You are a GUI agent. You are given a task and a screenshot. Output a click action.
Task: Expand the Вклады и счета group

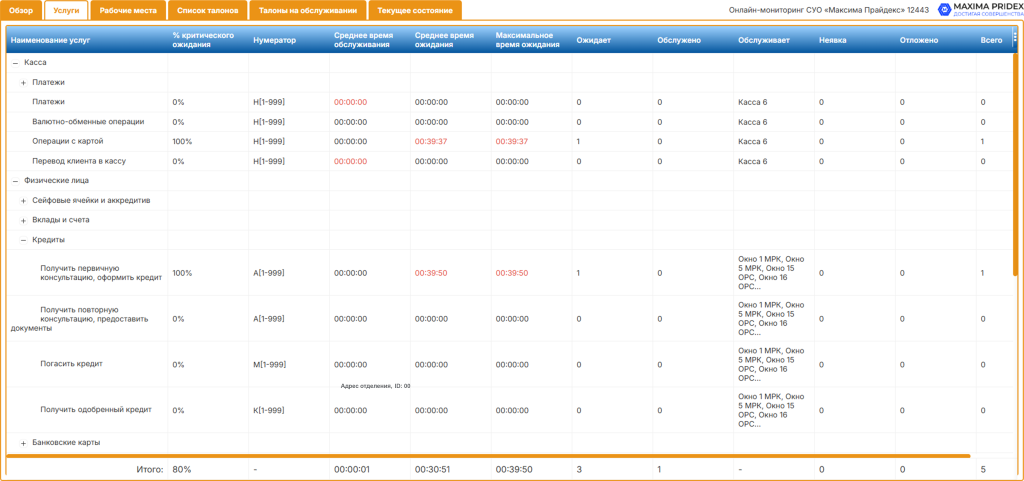click(24, 221)
